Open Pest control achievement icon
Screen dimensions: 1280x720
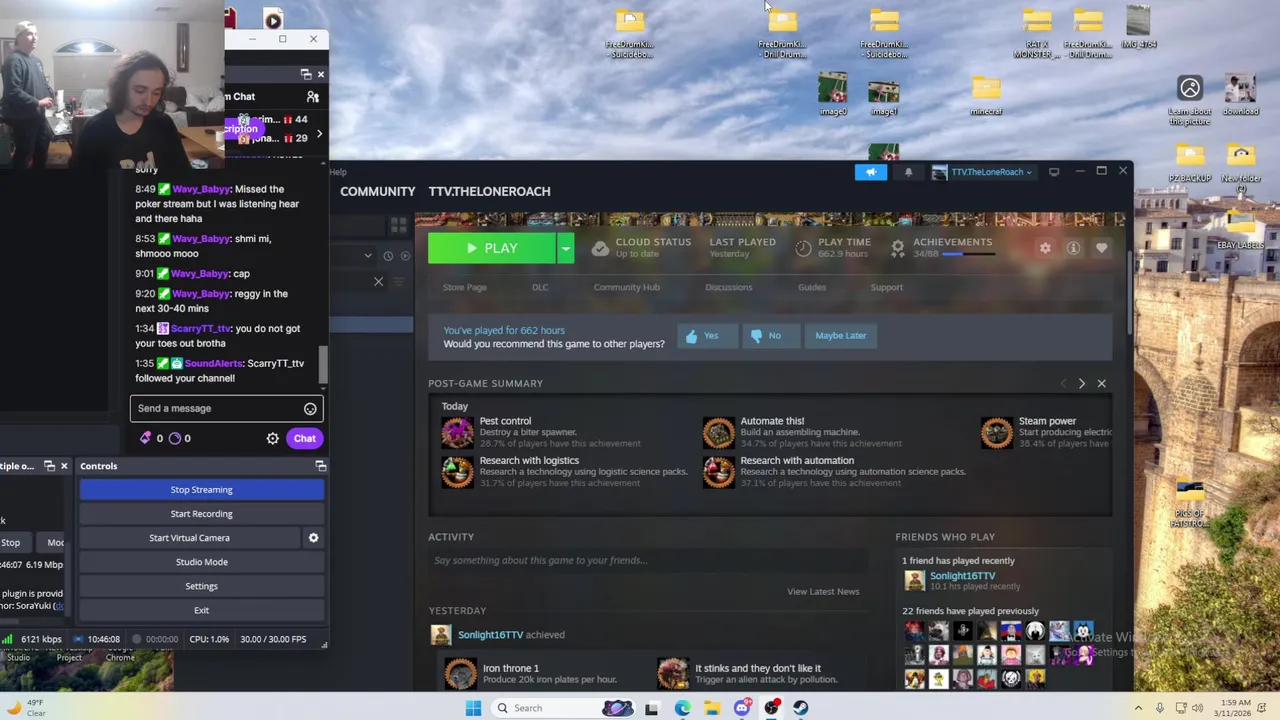pyautogui.click(x=457, y=432)
